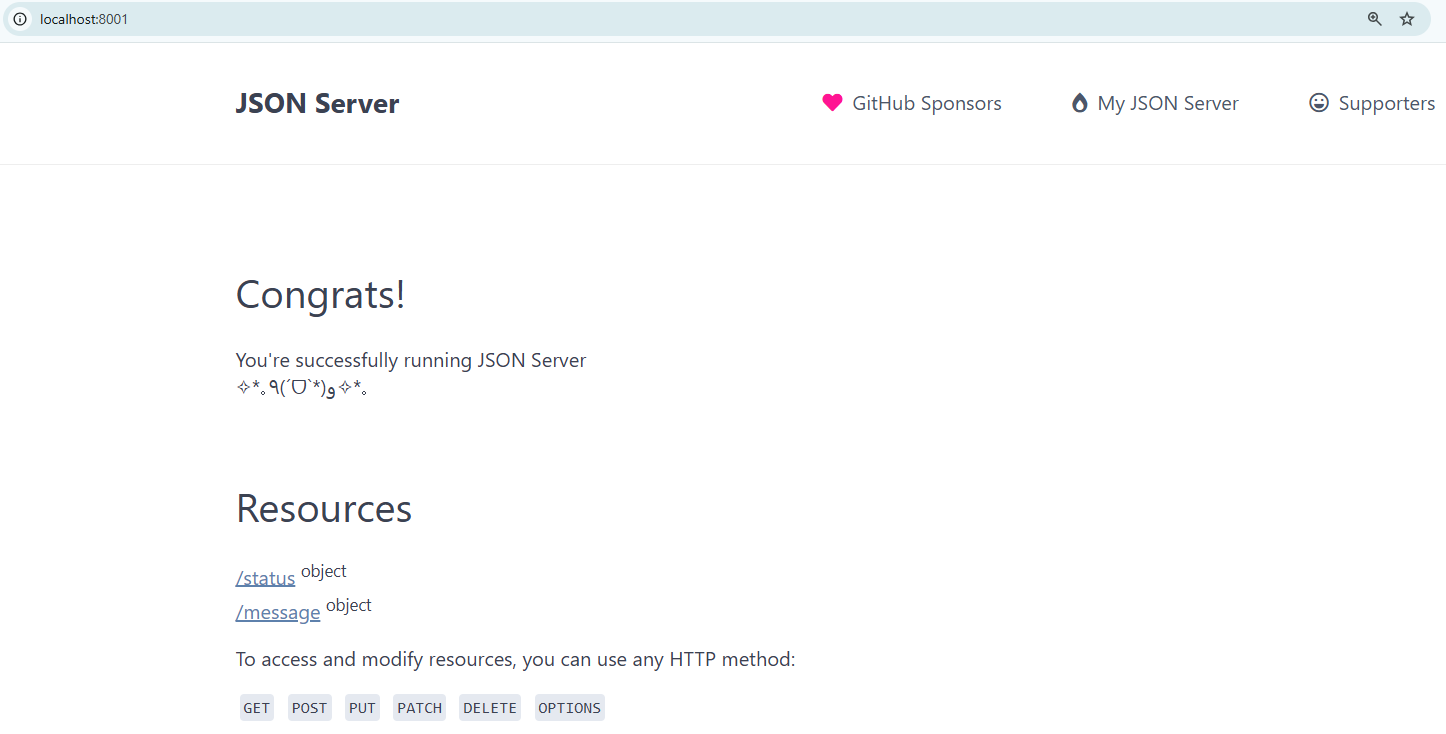Click the zoom magnifier icon in address bar
This screenshot has width=1446, height=734.
coord(1375,19)
